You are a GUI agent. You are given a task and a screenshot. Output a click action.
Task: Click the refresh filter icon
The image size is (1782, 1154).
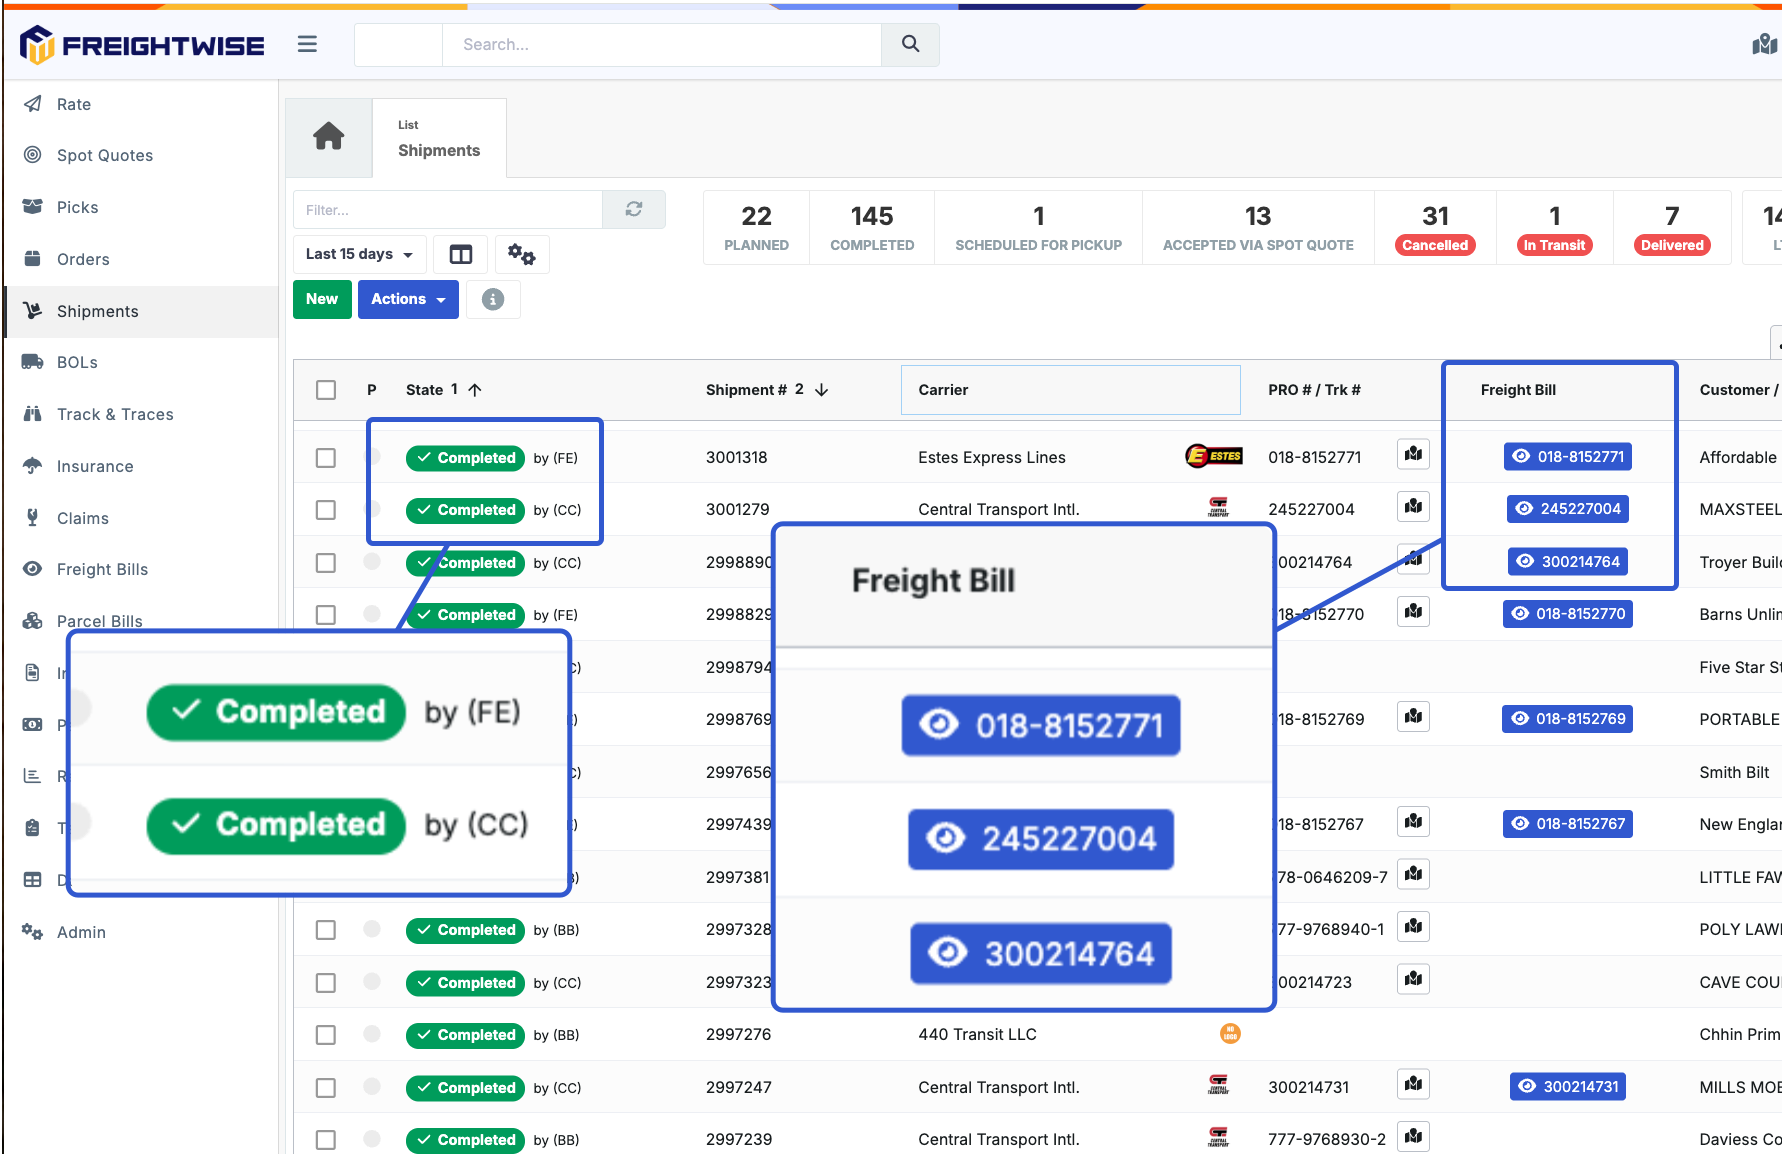[634, 209]
